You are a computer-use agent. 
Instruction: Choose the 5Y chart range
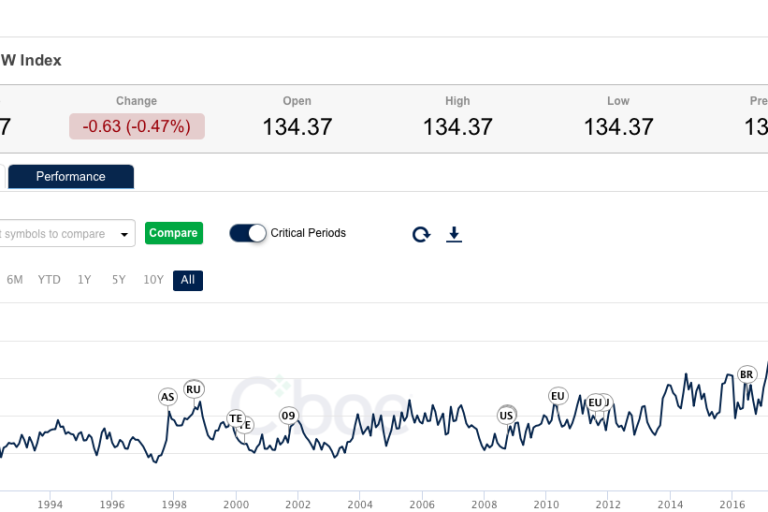(118, 280)
